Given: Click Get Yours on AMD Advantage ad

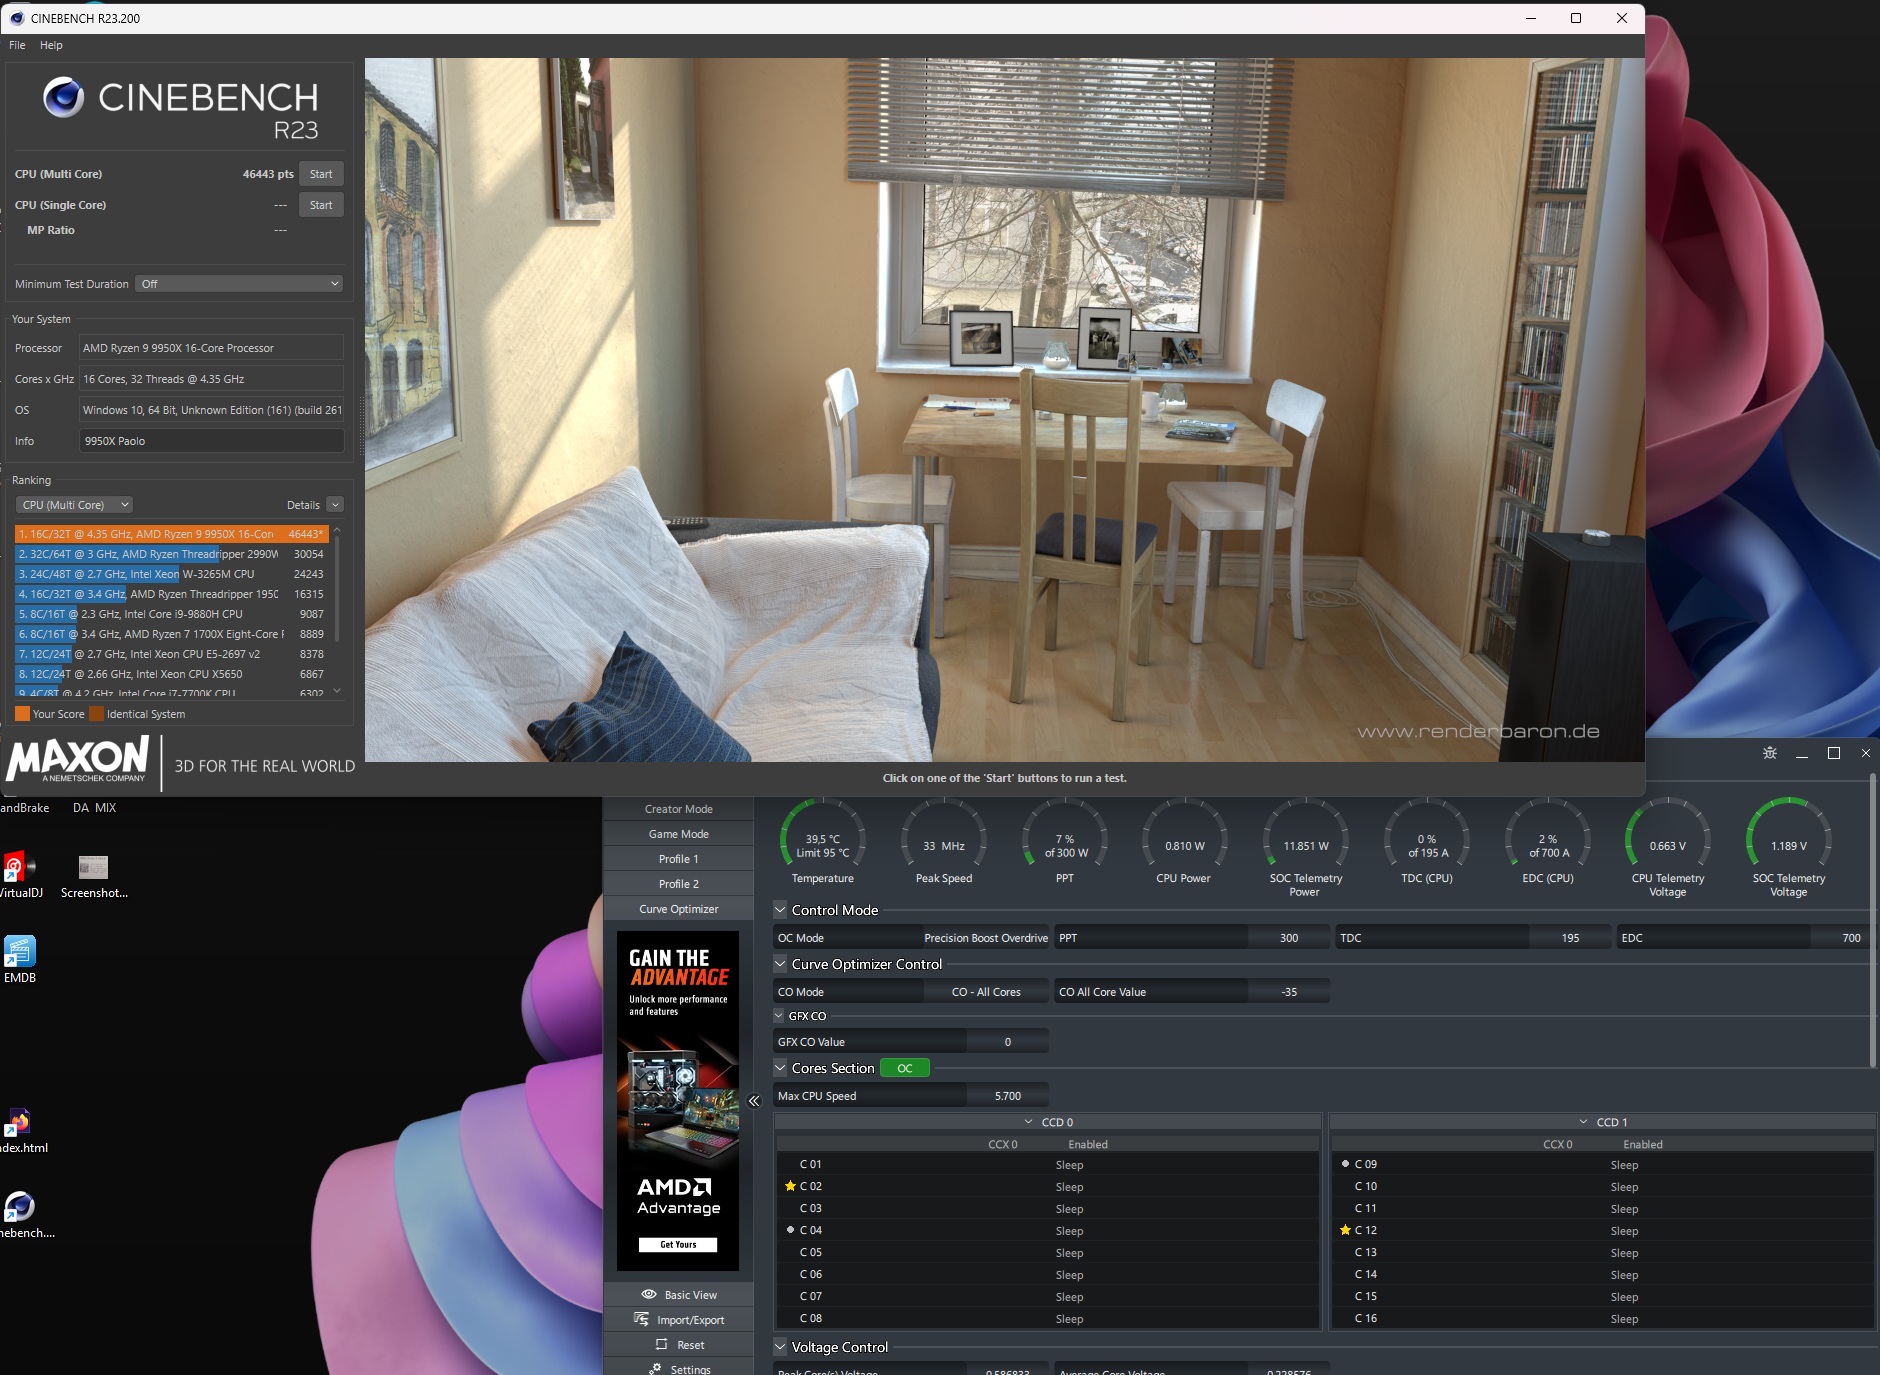Looking at the screenshot, I should tap(678, 1245).
